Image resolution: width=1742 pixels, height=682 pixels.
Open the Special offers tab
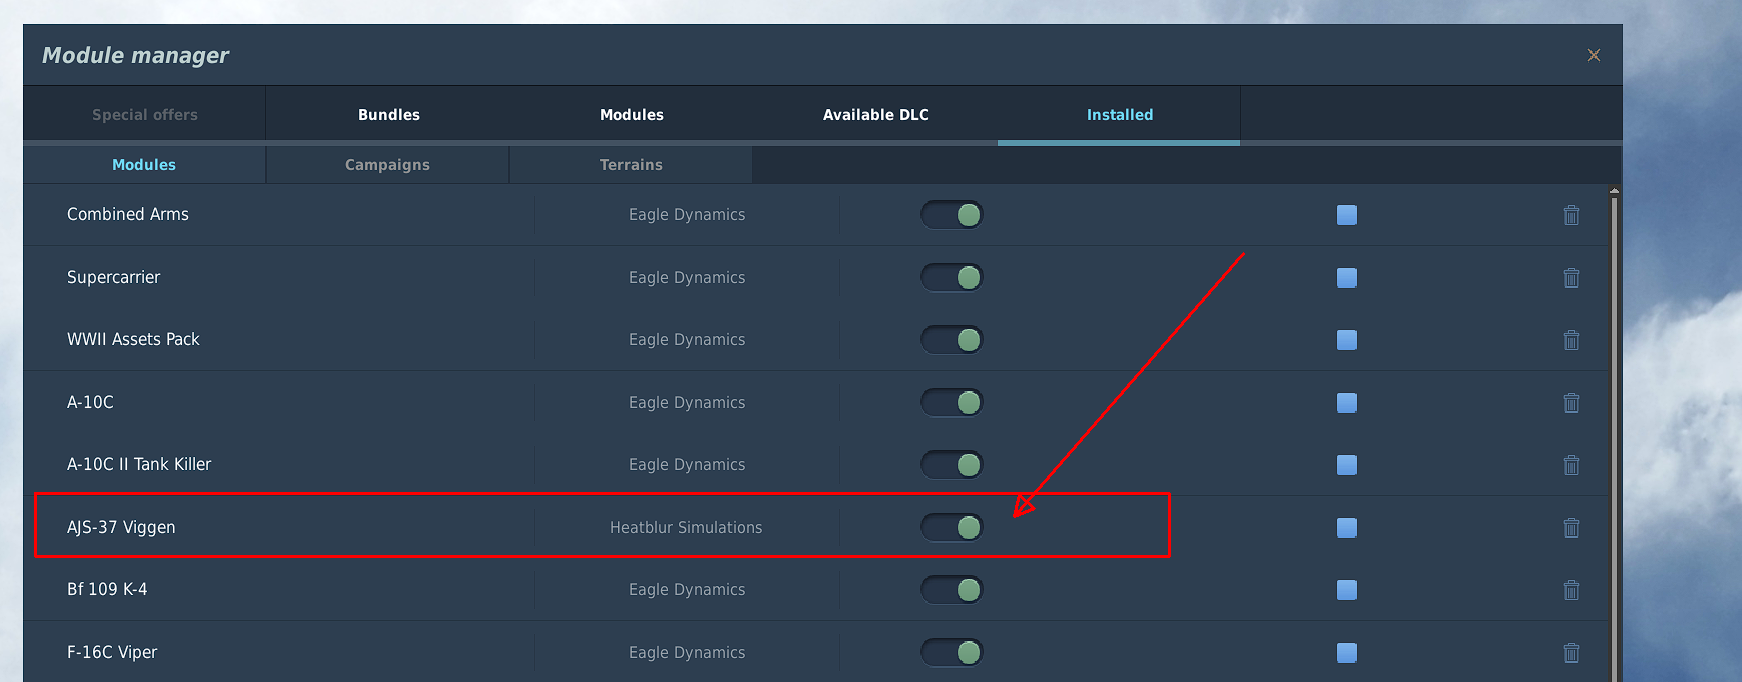(x=145, y=115)
